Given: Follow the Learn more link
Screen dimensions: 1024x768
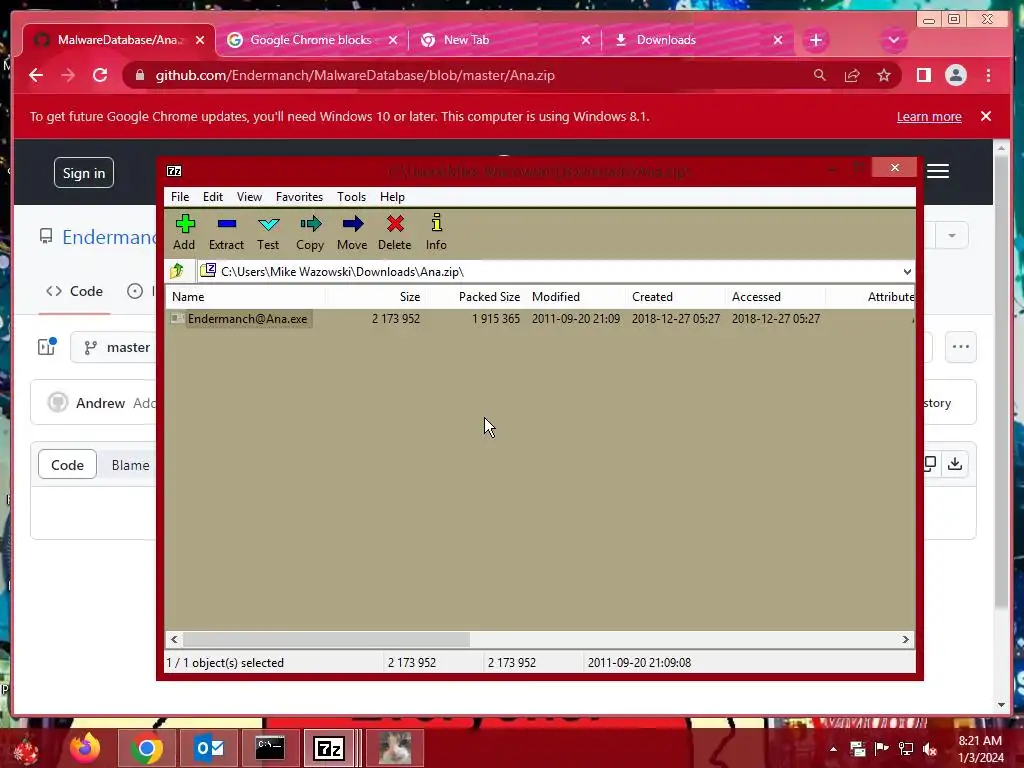Looking at the screenshot, I should pyautogui.click(x=929, y=116).
